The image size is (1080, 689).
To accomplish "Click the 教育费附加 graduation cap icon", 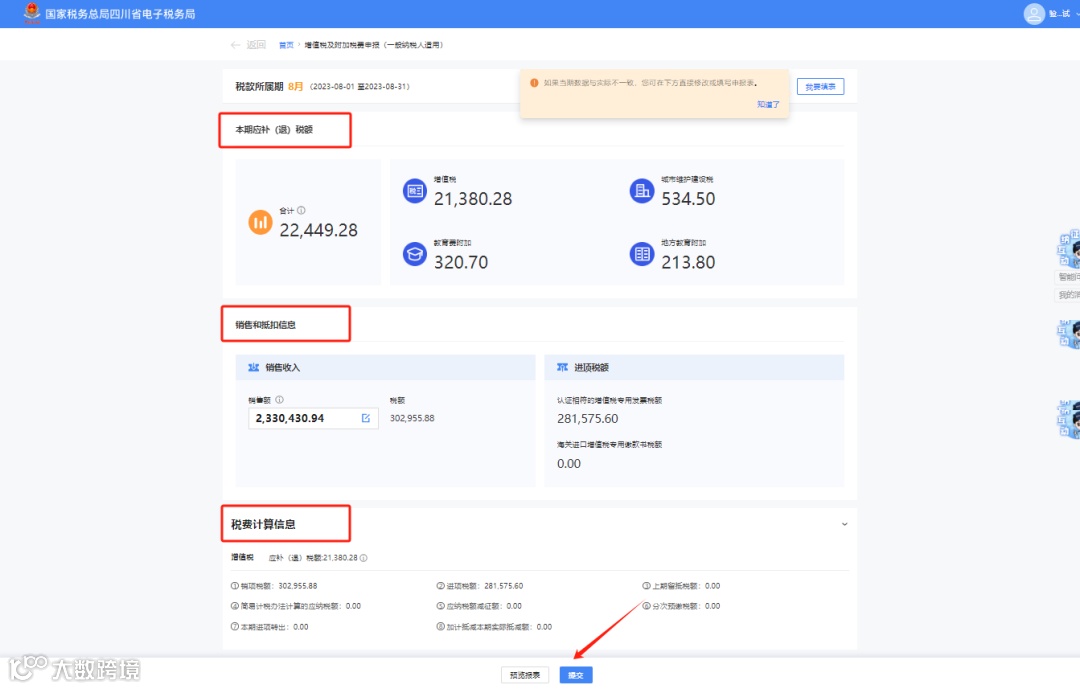I will [x=415, y=254].
